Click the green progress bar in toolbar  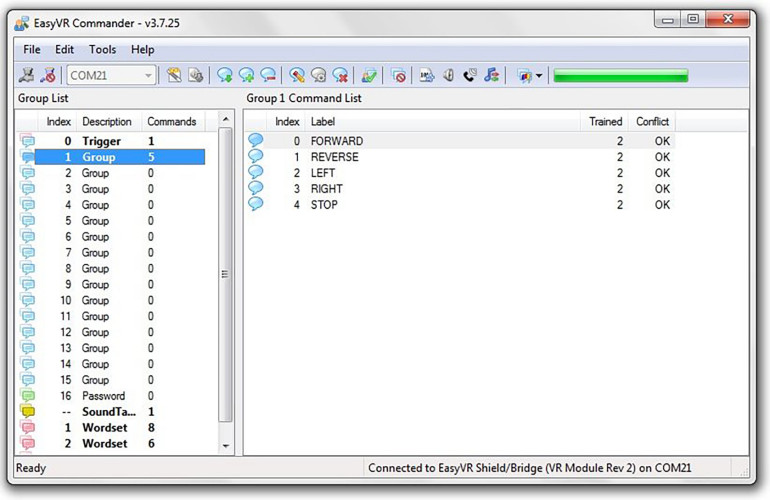pos(620,75)
